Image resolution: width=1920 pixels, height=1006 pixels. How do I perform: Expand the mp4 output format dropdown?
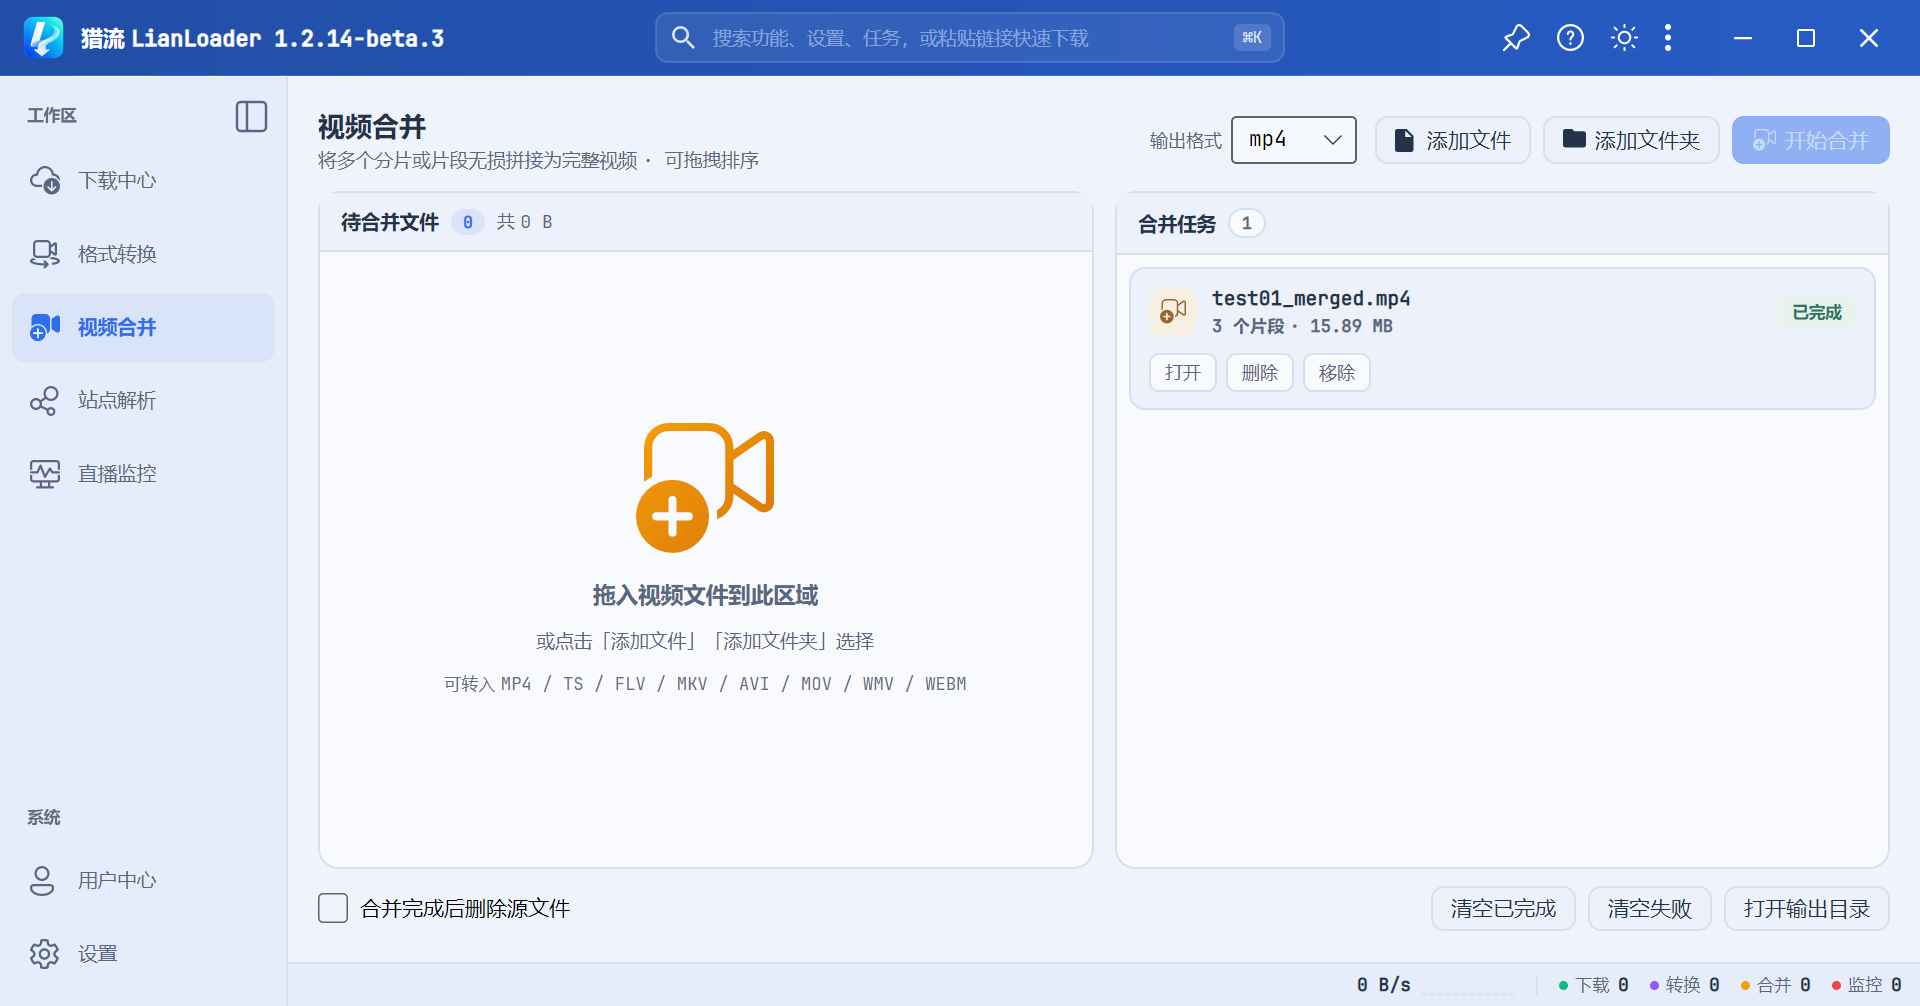click(1293, 140)
